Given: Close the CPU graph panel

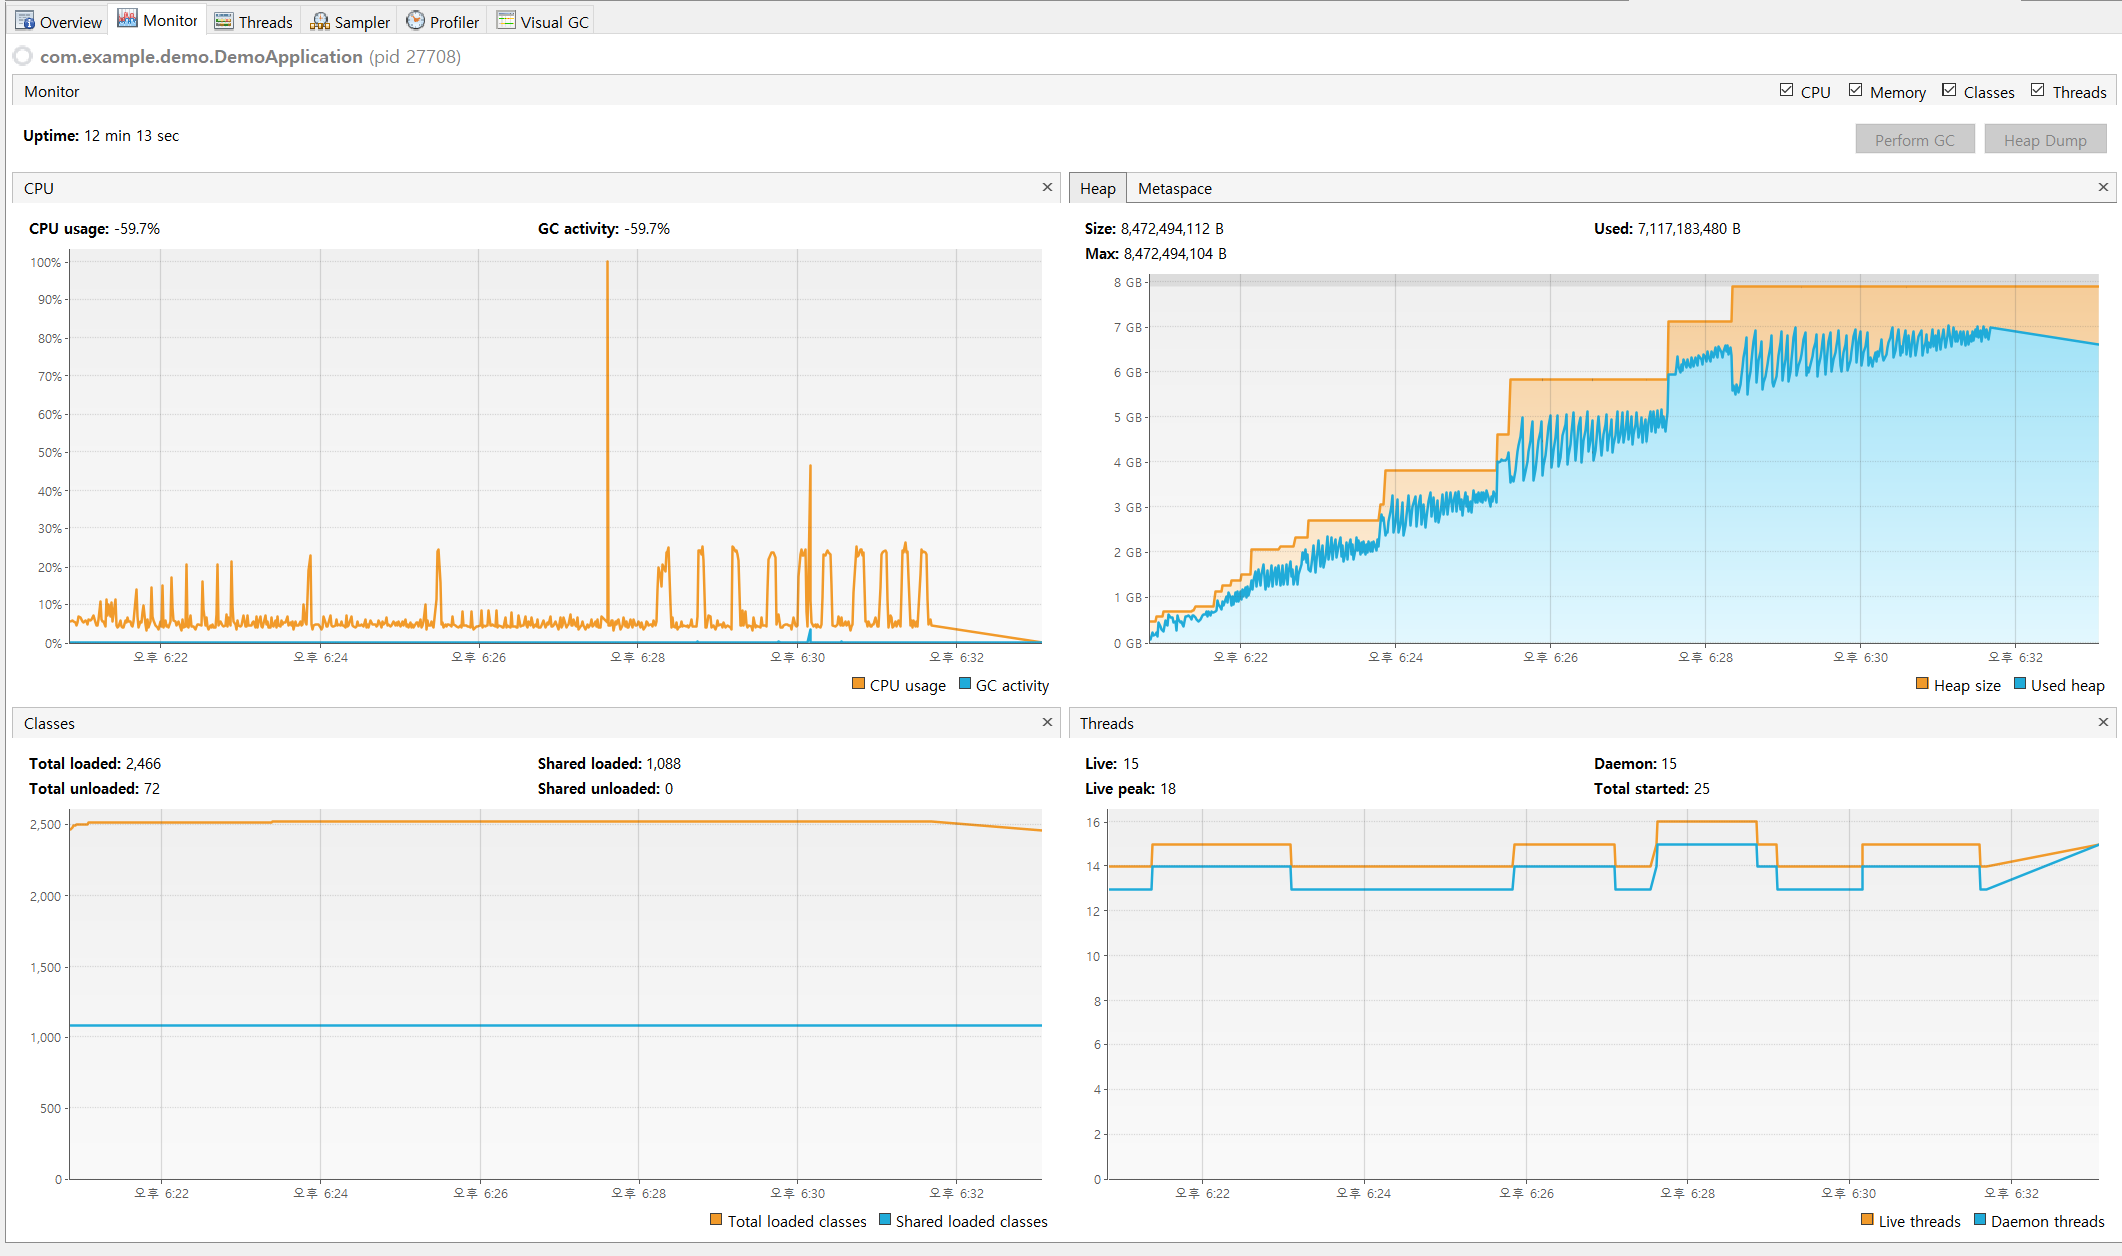Looking at the screenshot, I should click(x=1047, y=187).
